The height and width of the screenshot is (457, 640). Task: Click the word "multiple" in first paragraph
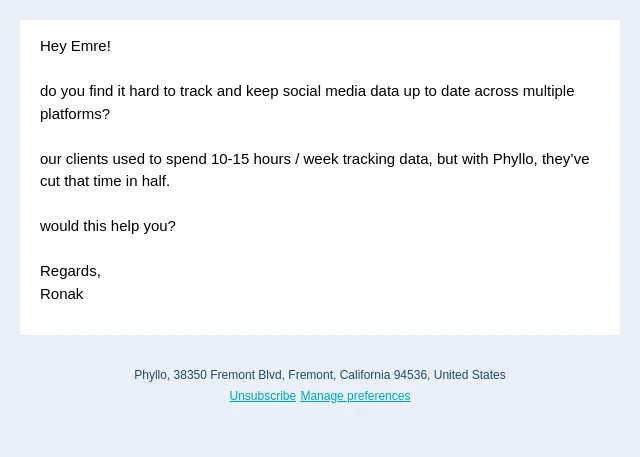point(548,91)
